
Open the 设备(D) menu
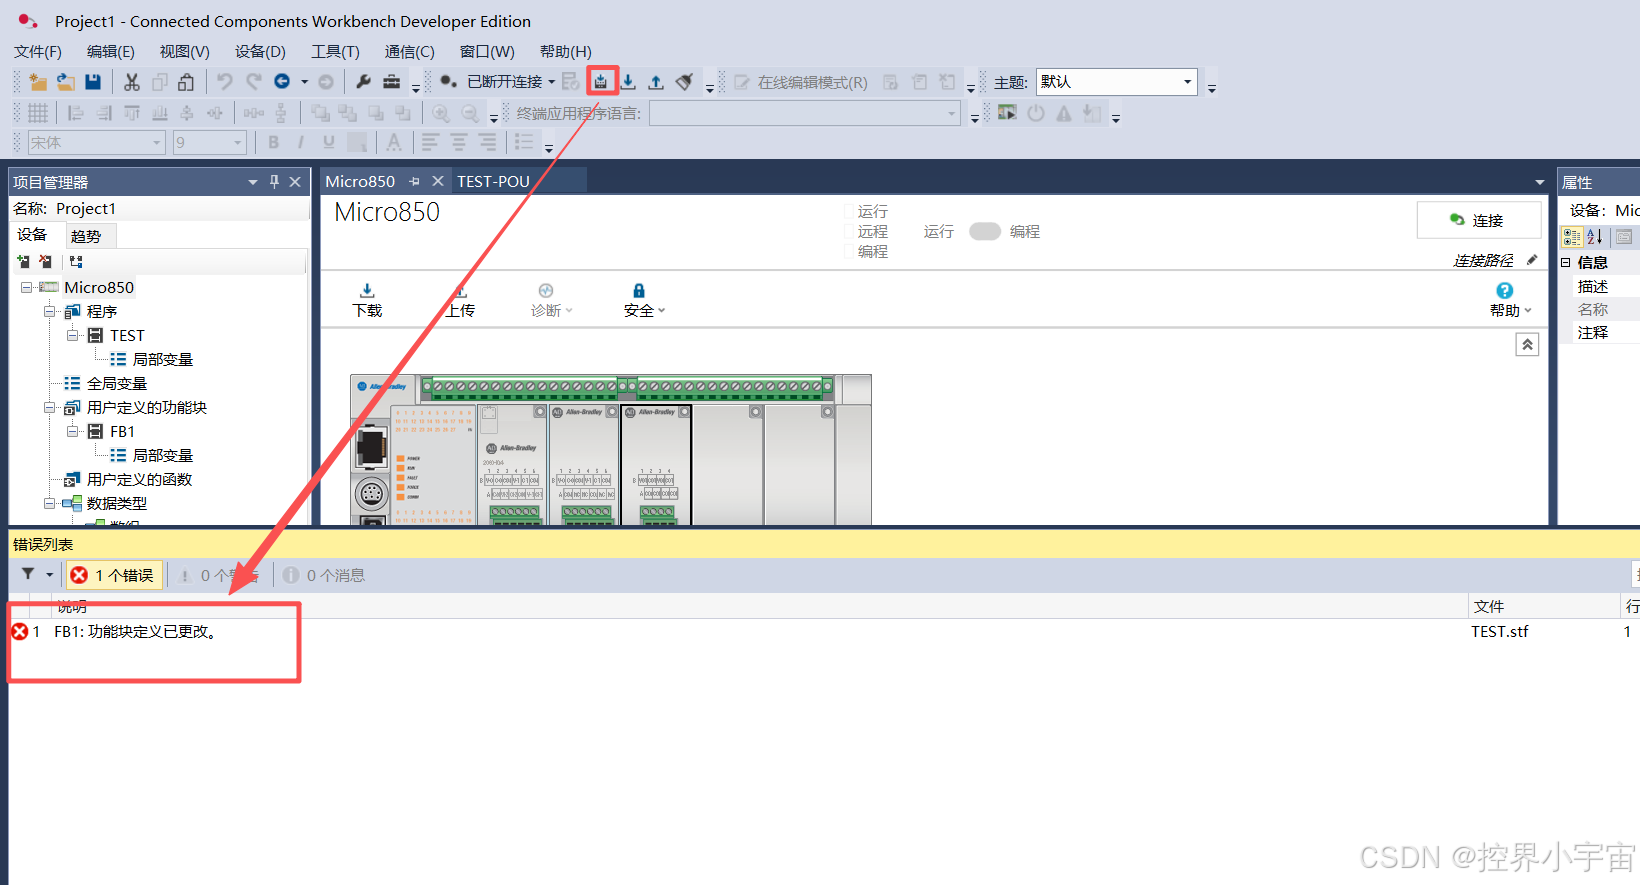coord(260,51)
